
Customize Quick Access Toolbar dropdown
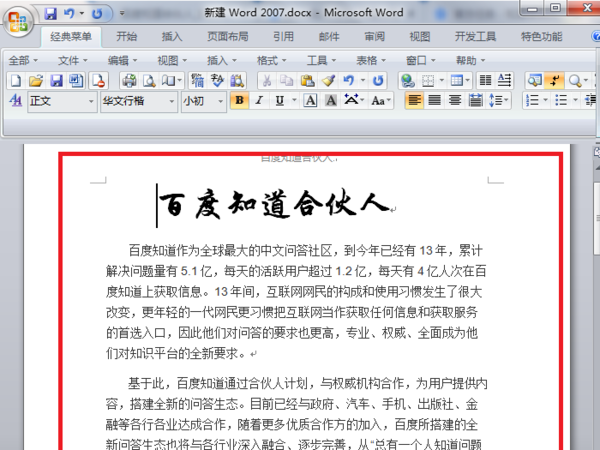tap(122, 13)
